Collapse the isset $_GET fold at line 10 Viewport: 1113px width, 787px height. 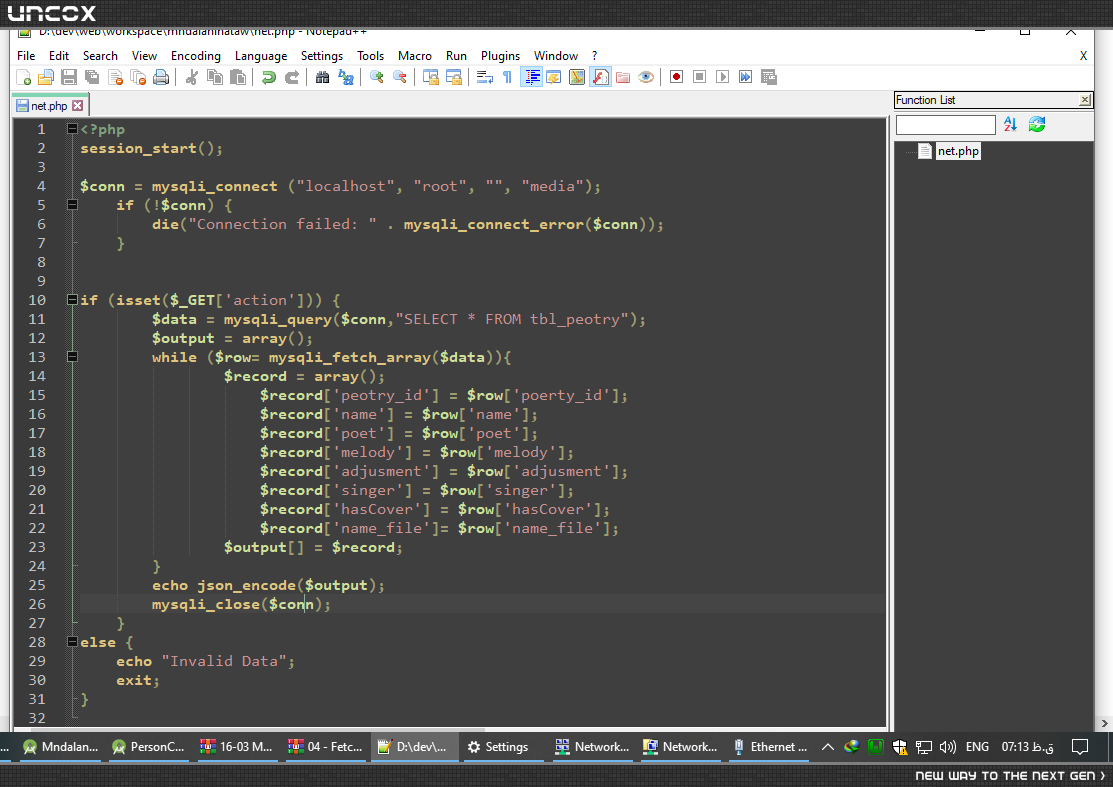click(72, 299)
